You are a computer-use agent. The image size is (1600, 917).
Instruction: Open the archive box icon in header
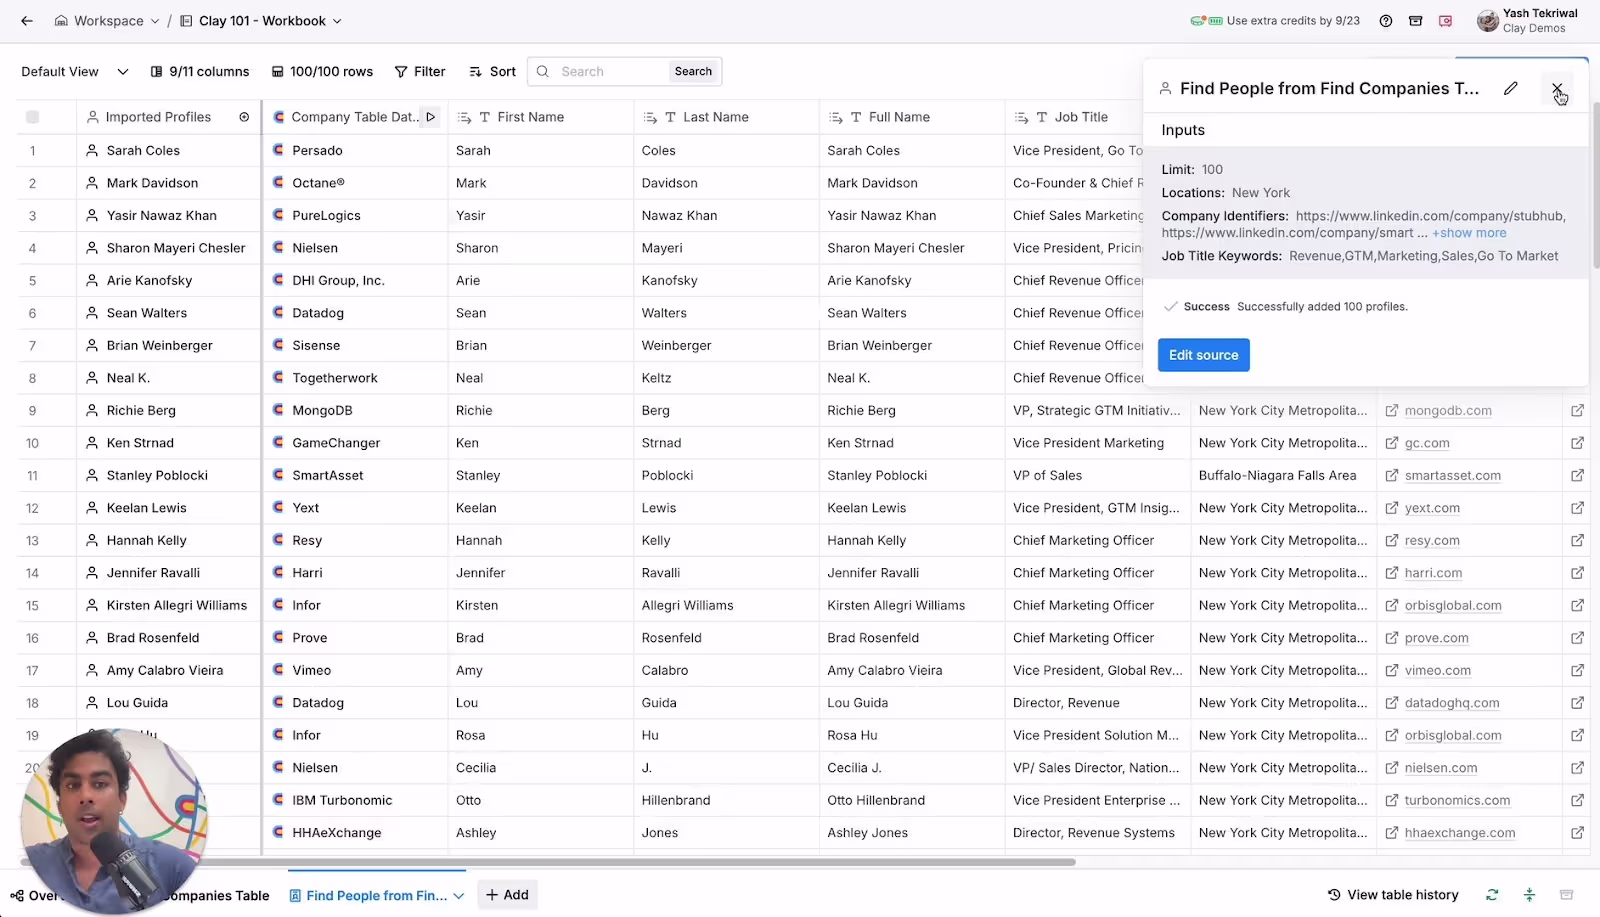pos(1415,21)
